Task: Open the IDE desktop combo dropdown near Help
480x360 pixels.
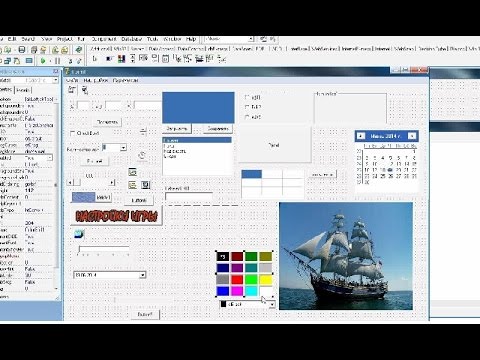Action: (x=251, y=39)
